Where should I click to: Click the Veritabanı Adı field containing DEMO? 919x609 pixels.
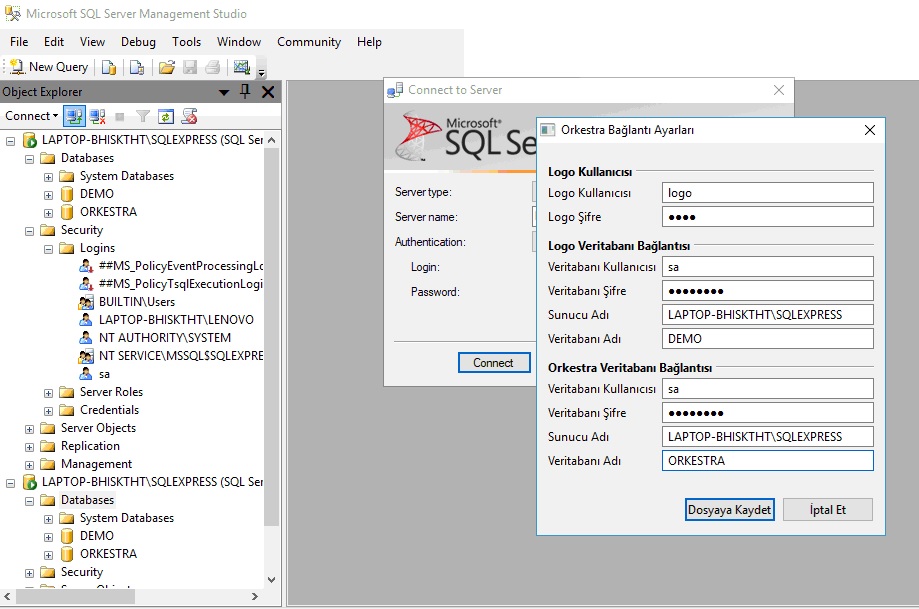767,339
